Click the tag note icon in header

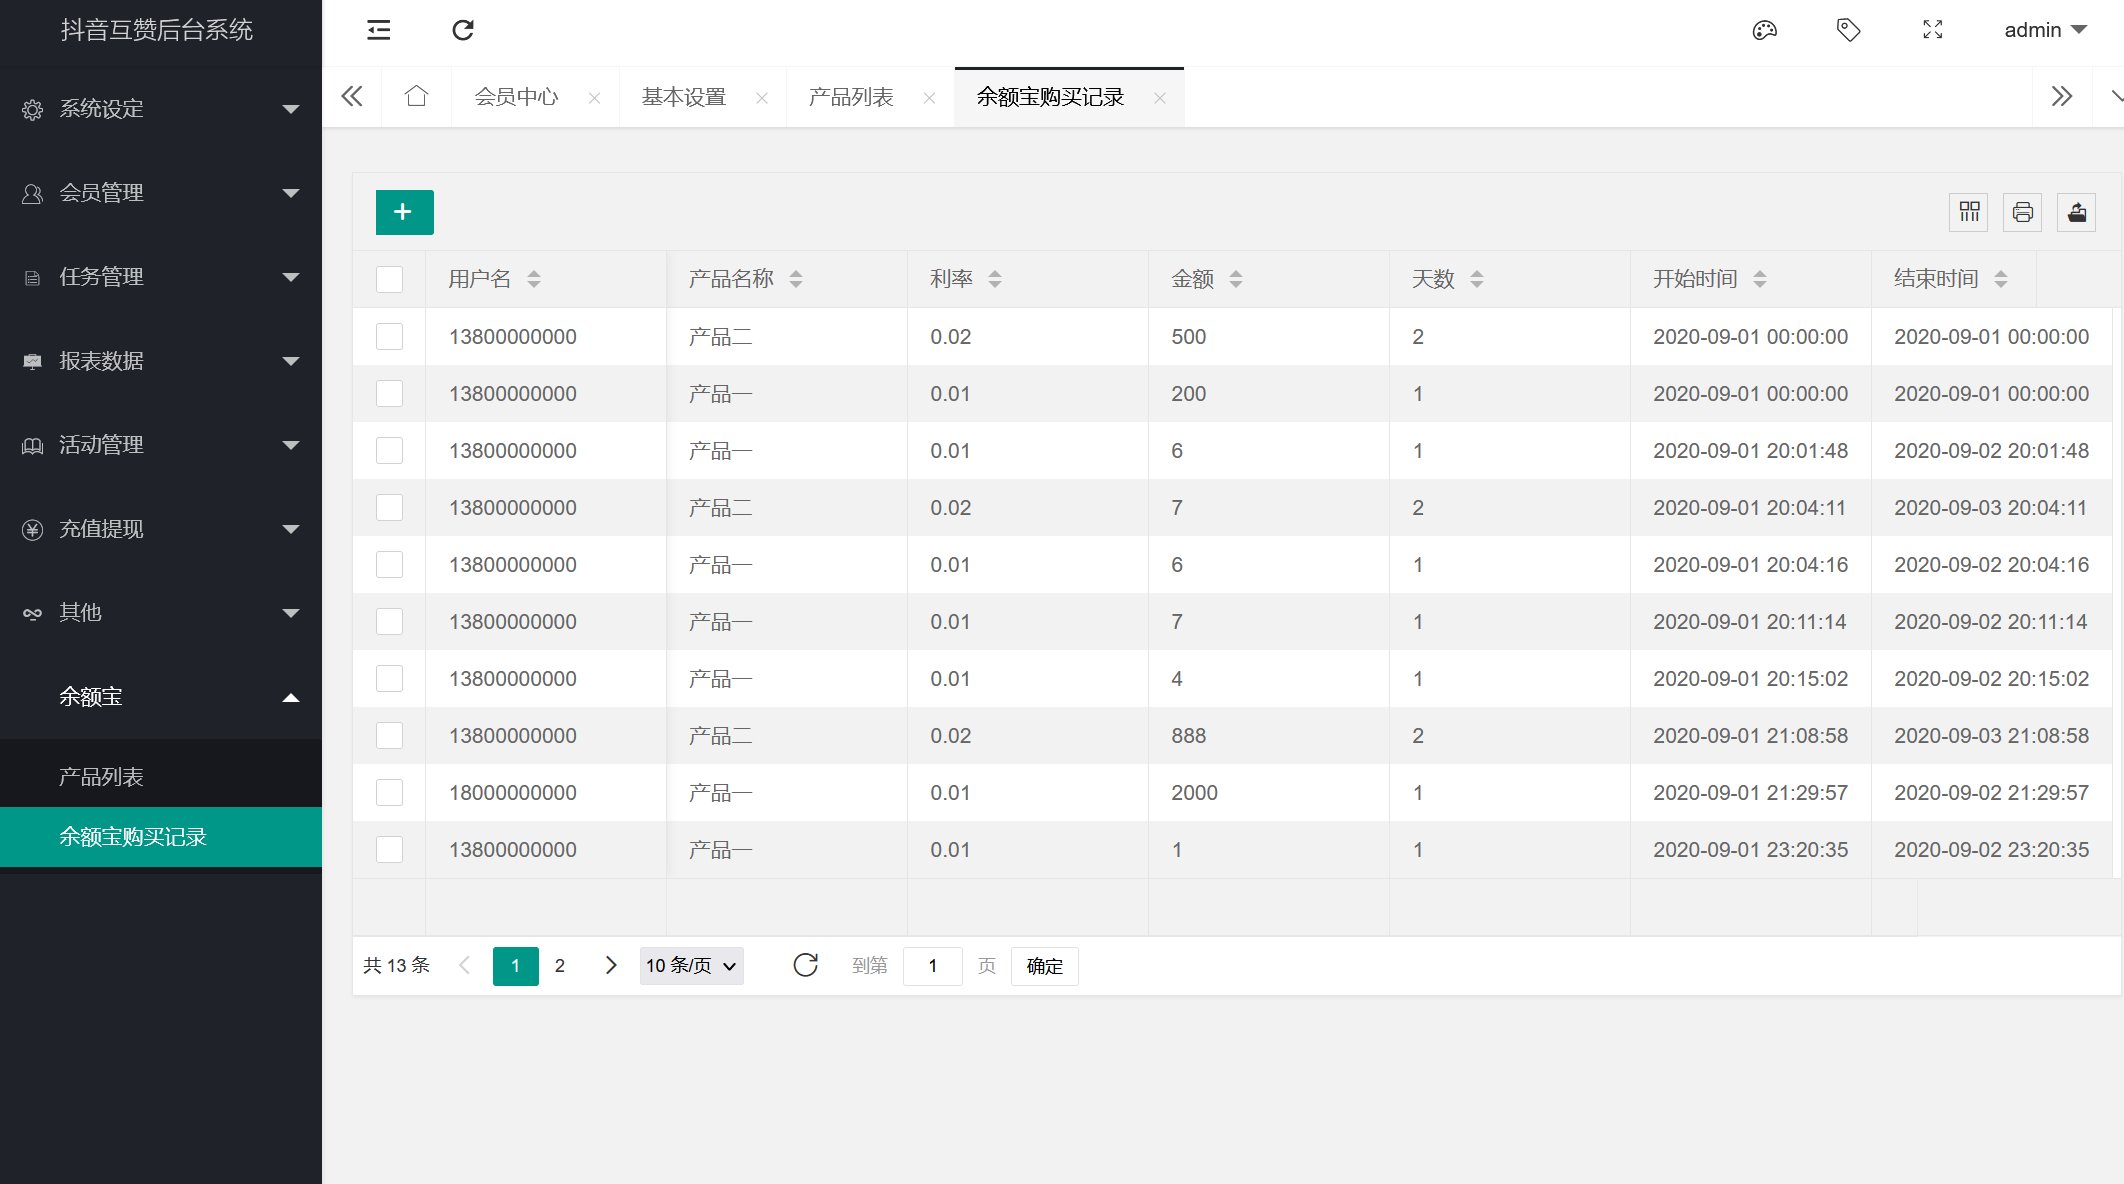click(1849, 30)
